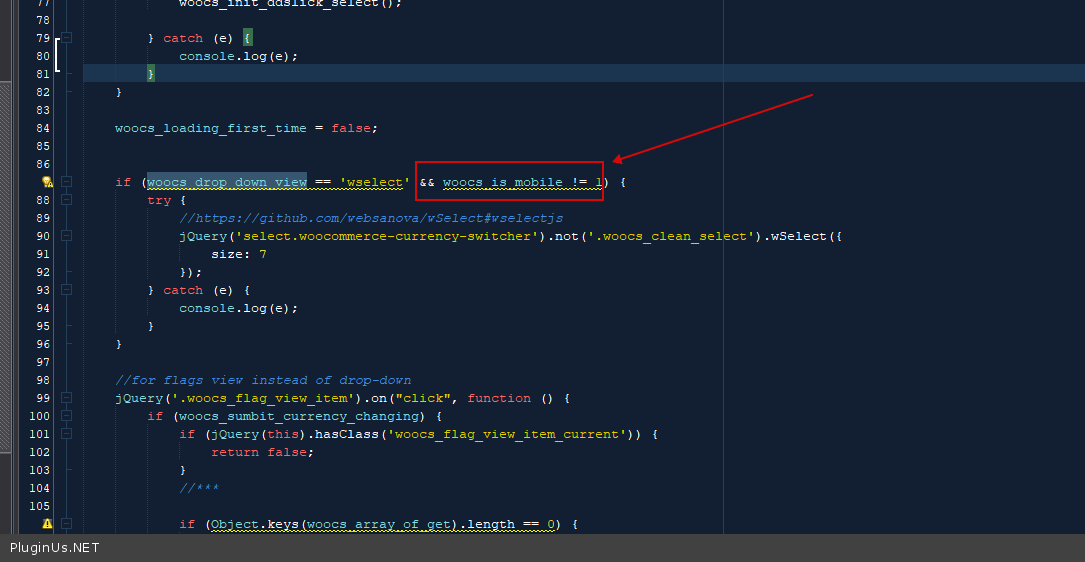Fold the hasClass if block at line 101

[66, 434]
